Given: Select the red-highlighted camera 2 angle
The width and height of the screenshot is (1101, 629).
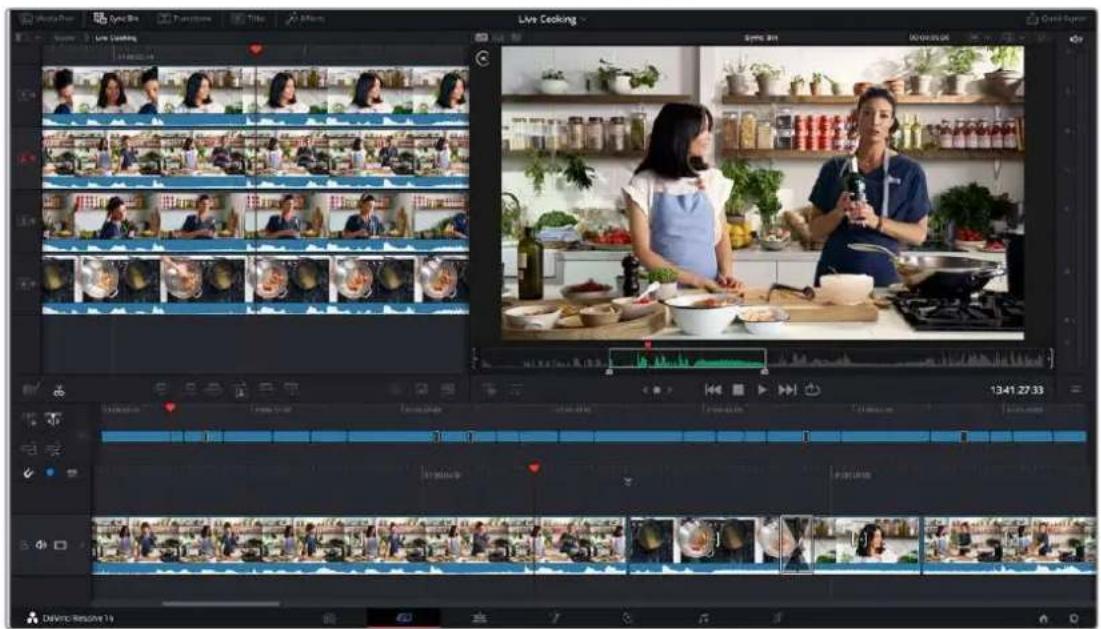Looking at the screenshot, I should click(x=26, y=158).
